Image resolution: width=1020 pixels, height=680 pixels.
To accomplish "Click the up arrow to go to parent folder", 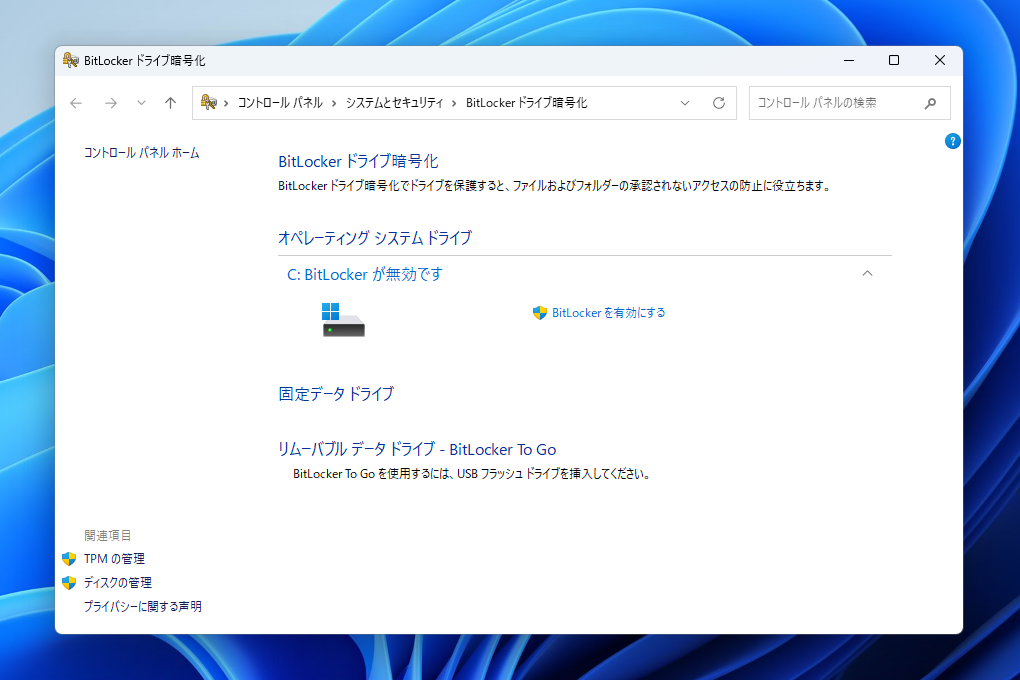I will point(170,102).
